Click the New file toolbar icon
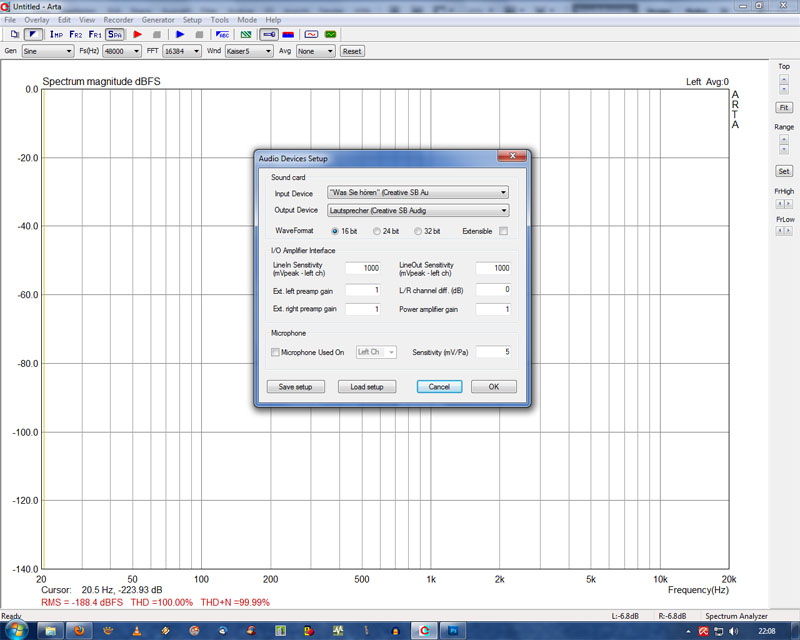The height and width of the screenshot is (640, 800). click(14, 34)
